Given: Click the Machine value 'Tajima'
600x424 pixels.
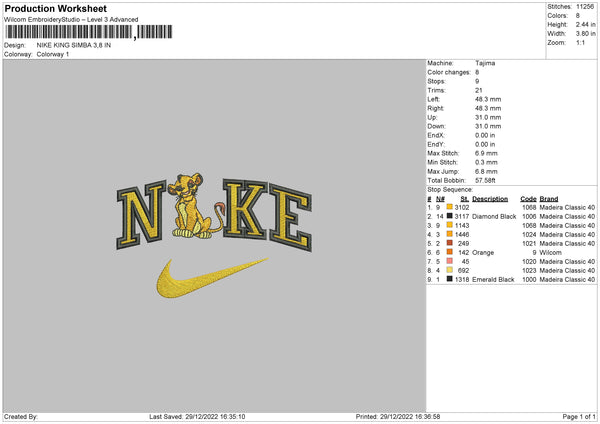Looking at the screenshot, I should [x=485, y=63].
